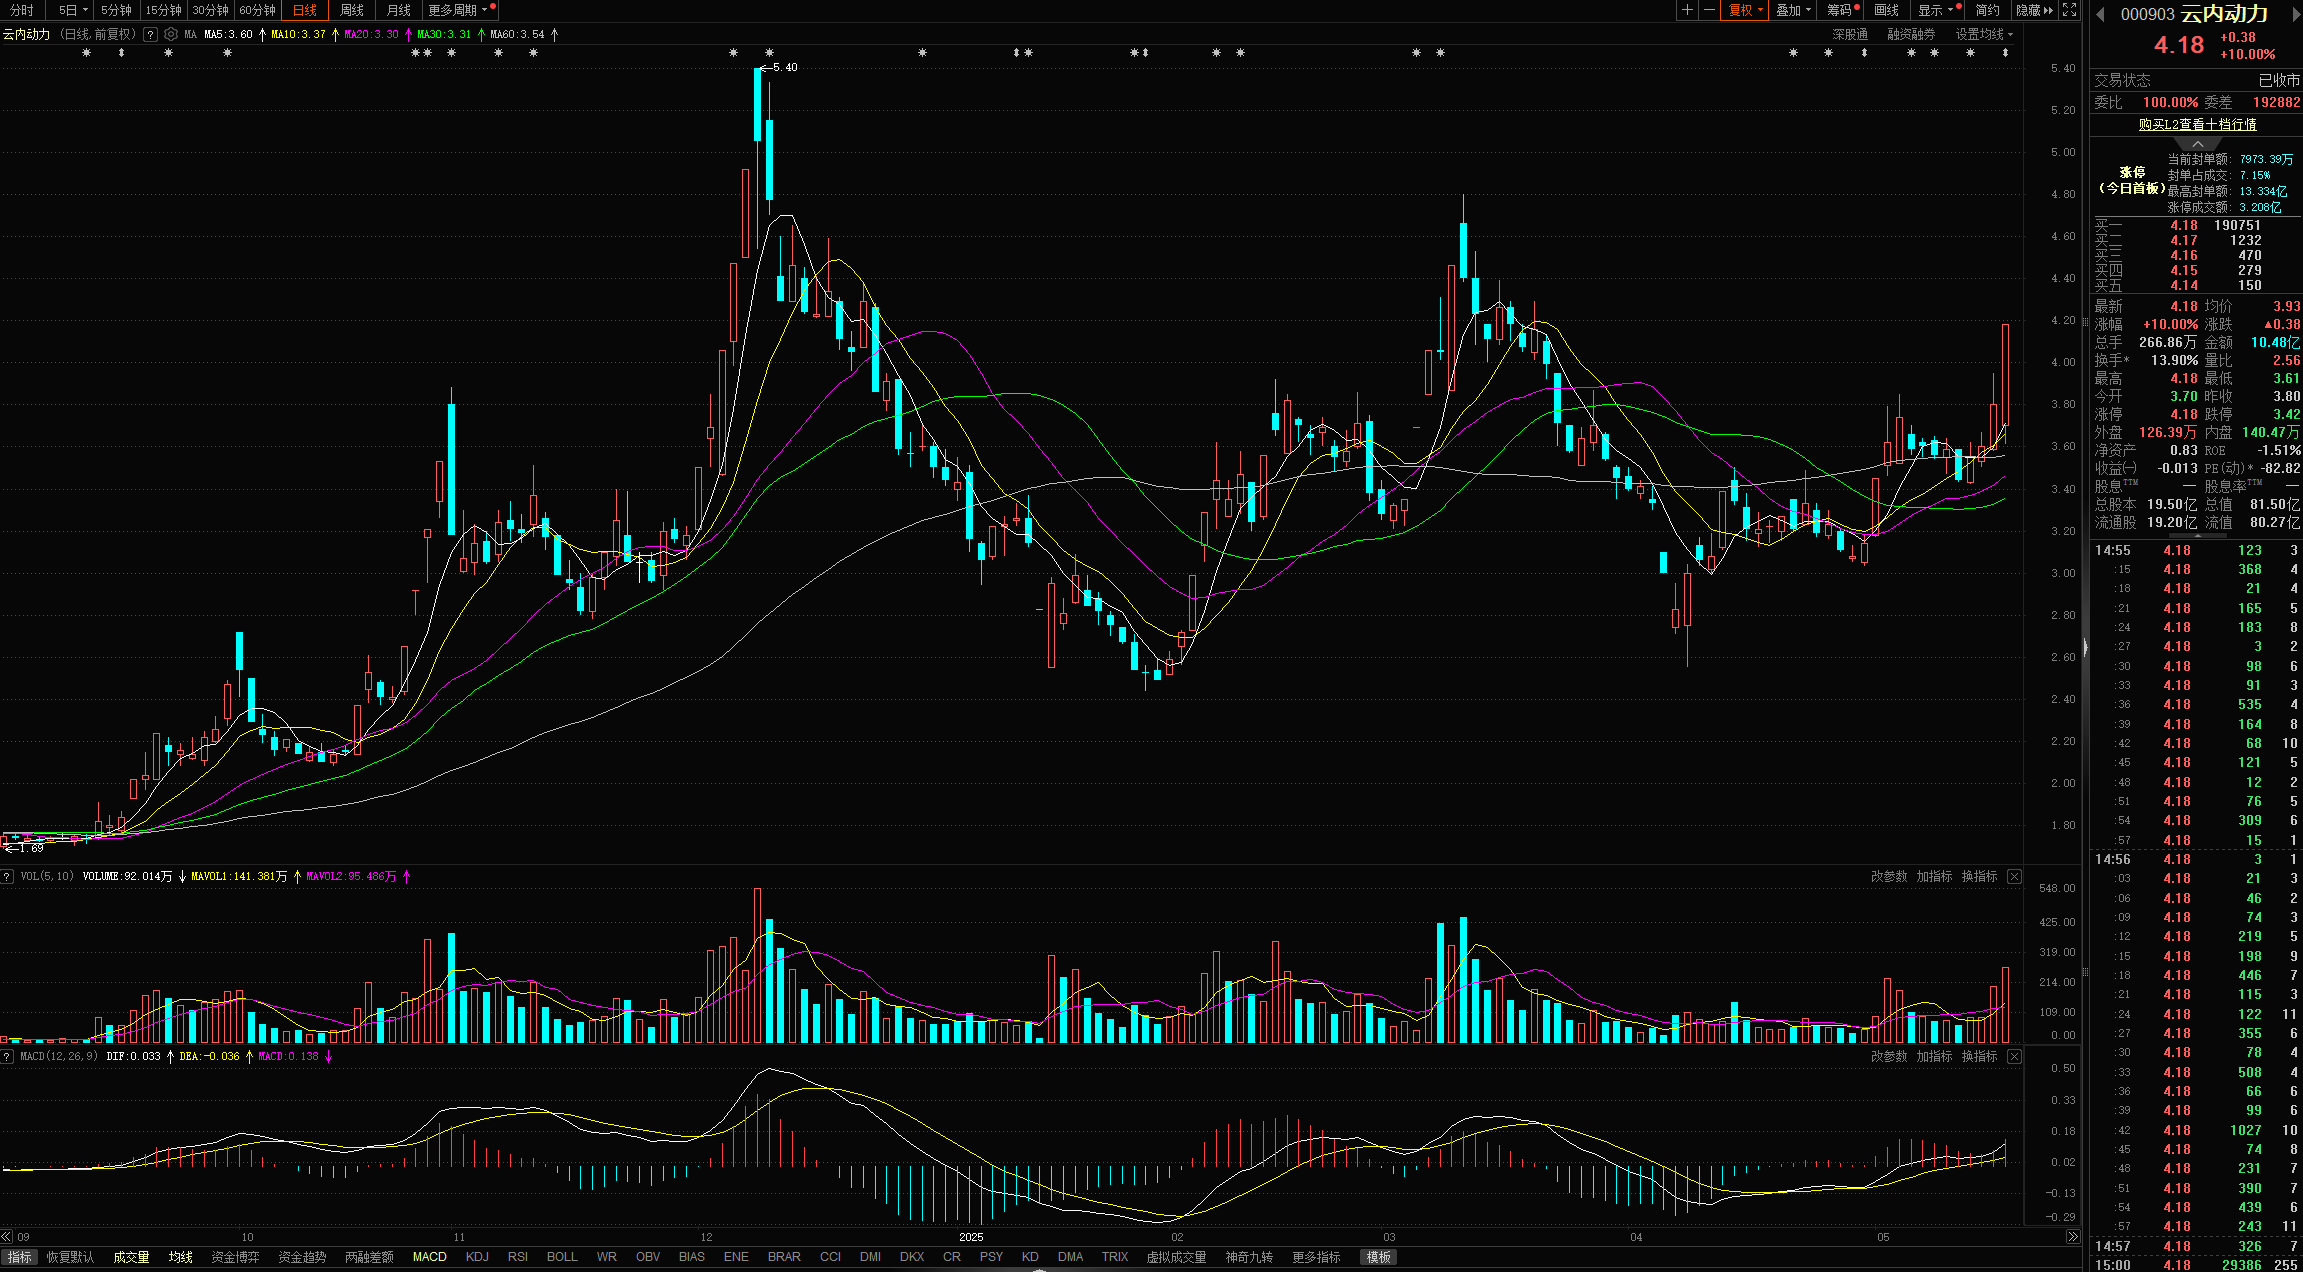Open help icon of the MACD panel
This screenshot has height=1272, width=2303.
(7, 1057)
